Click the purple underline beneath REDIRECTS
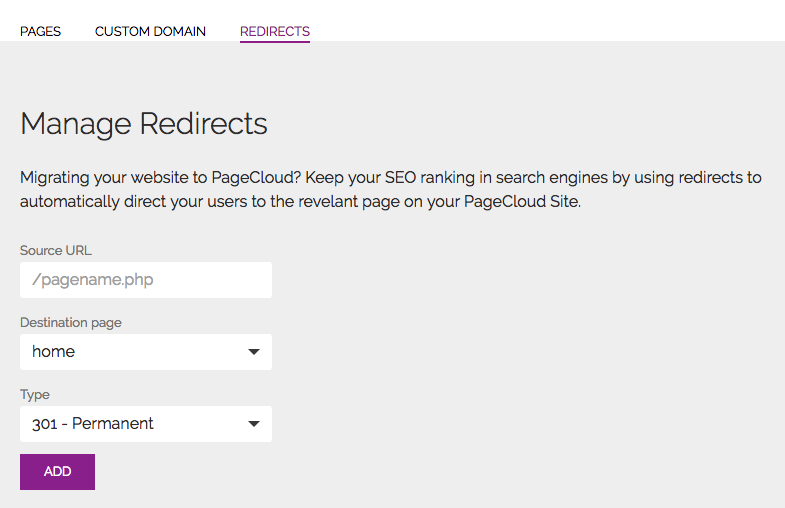Viewport: 785px width, 508px height. 275,42
